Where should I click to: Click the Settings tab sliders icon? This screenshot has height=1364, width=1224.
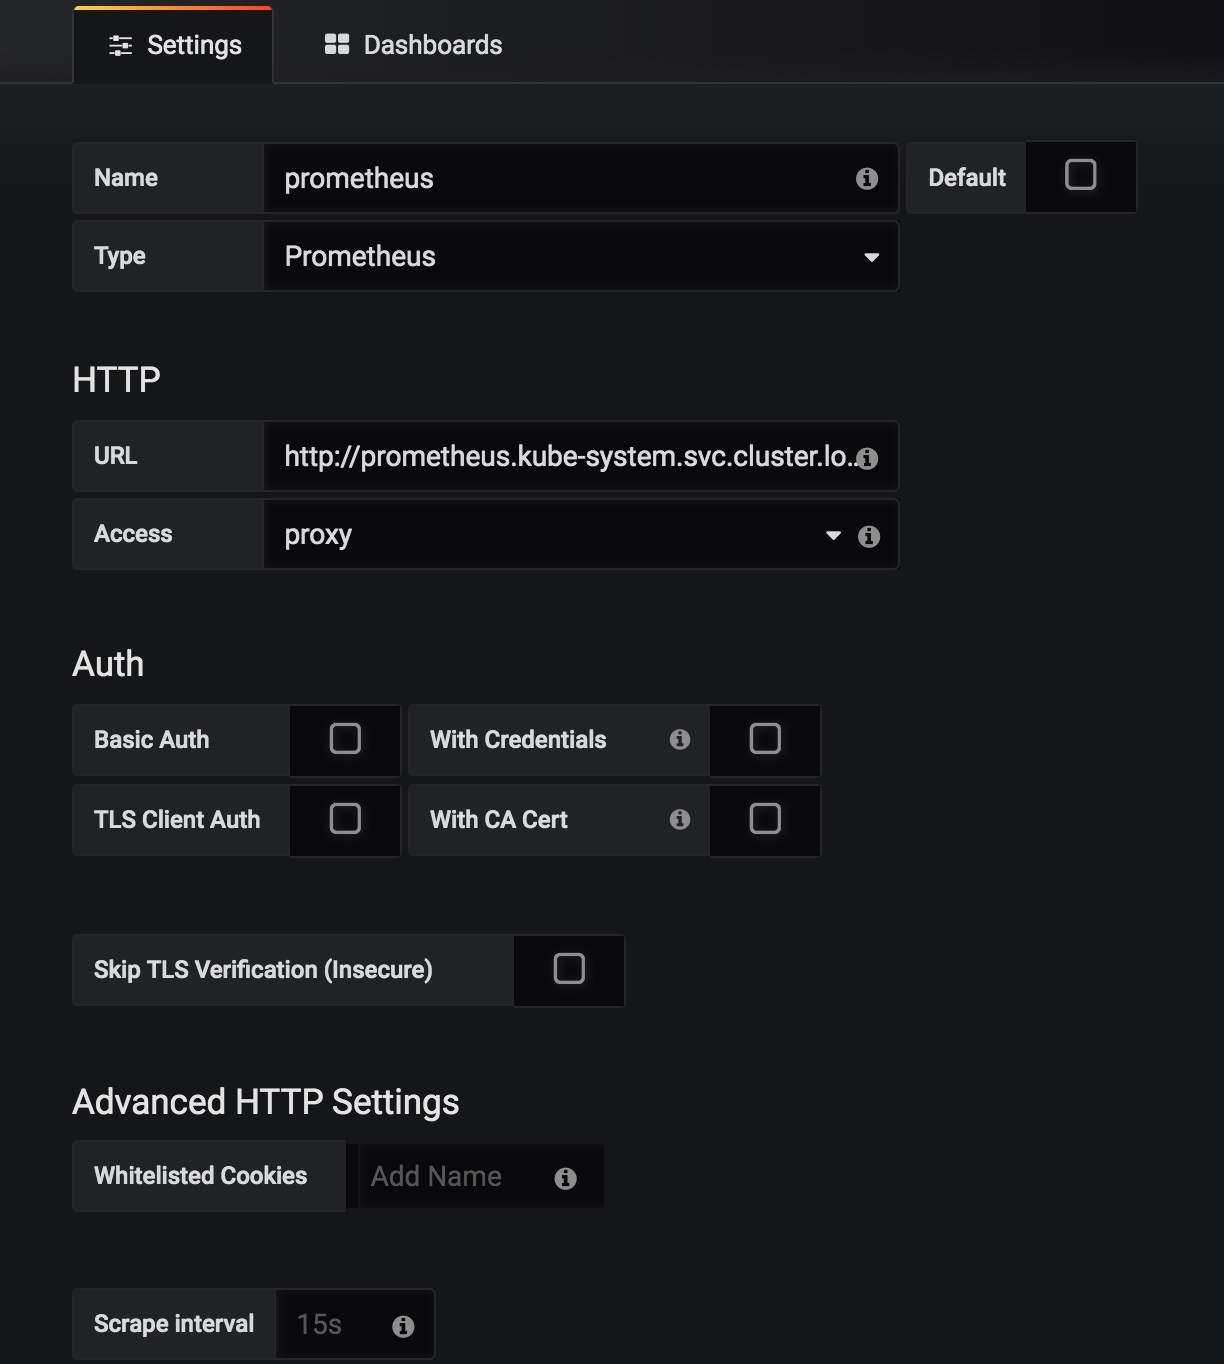120,46
